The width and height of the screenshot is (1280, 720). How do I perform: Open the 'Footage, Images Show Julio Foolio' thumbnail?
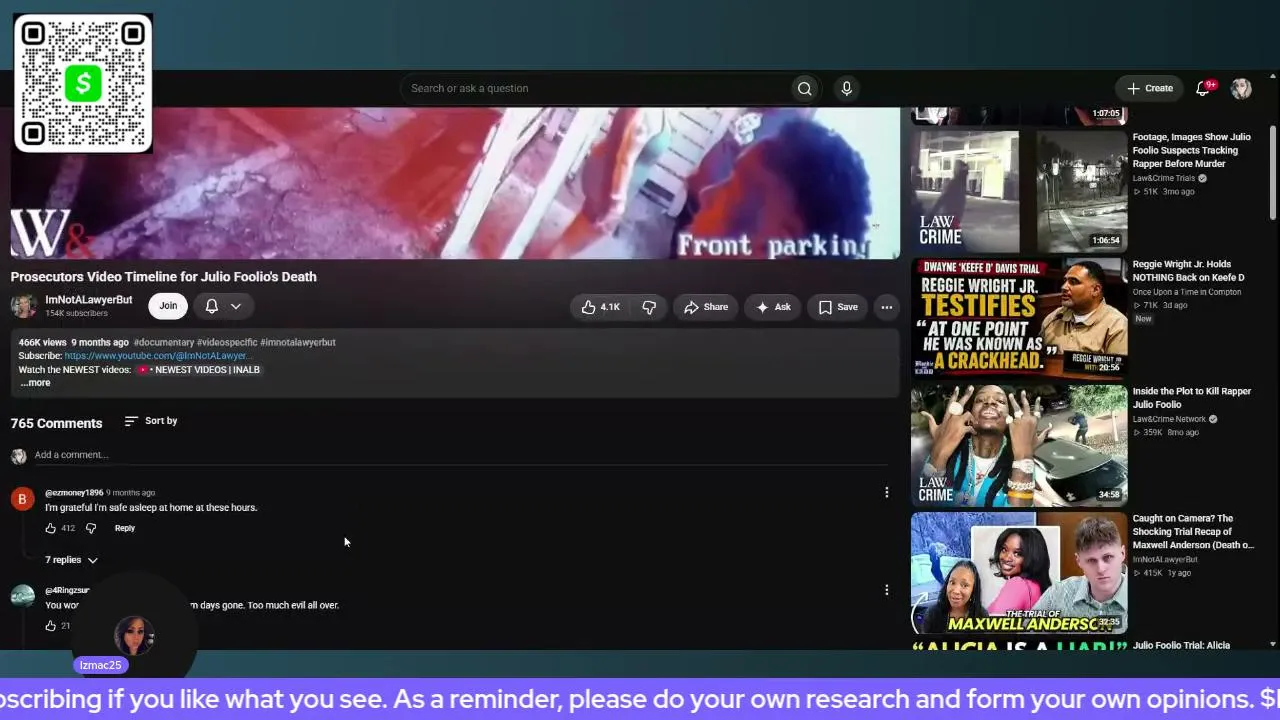tap(1019, 190)
